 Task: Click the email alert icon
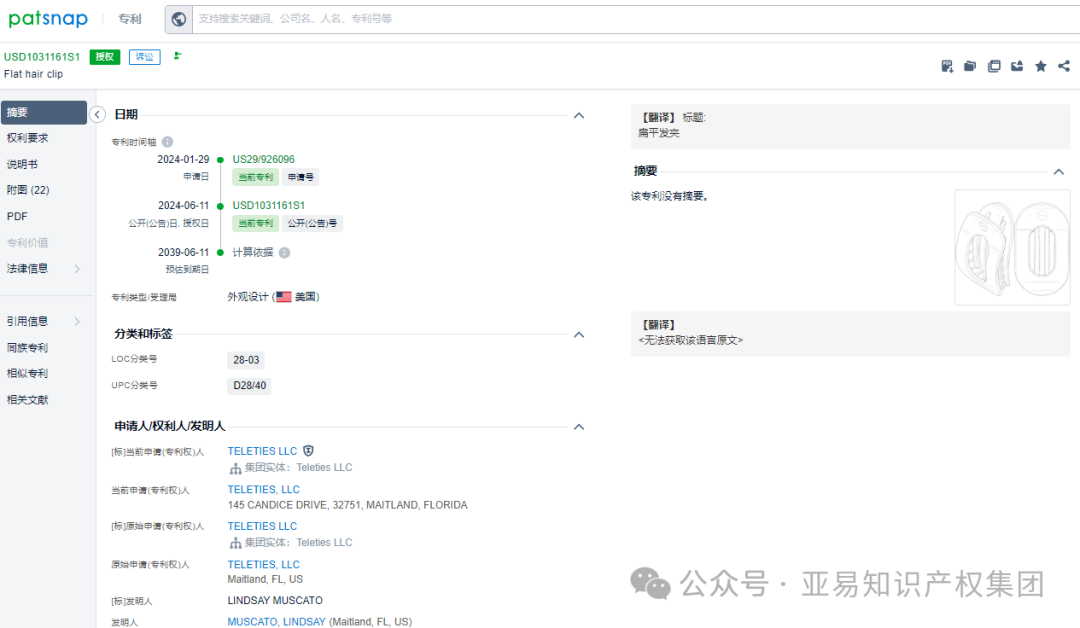1017,66
